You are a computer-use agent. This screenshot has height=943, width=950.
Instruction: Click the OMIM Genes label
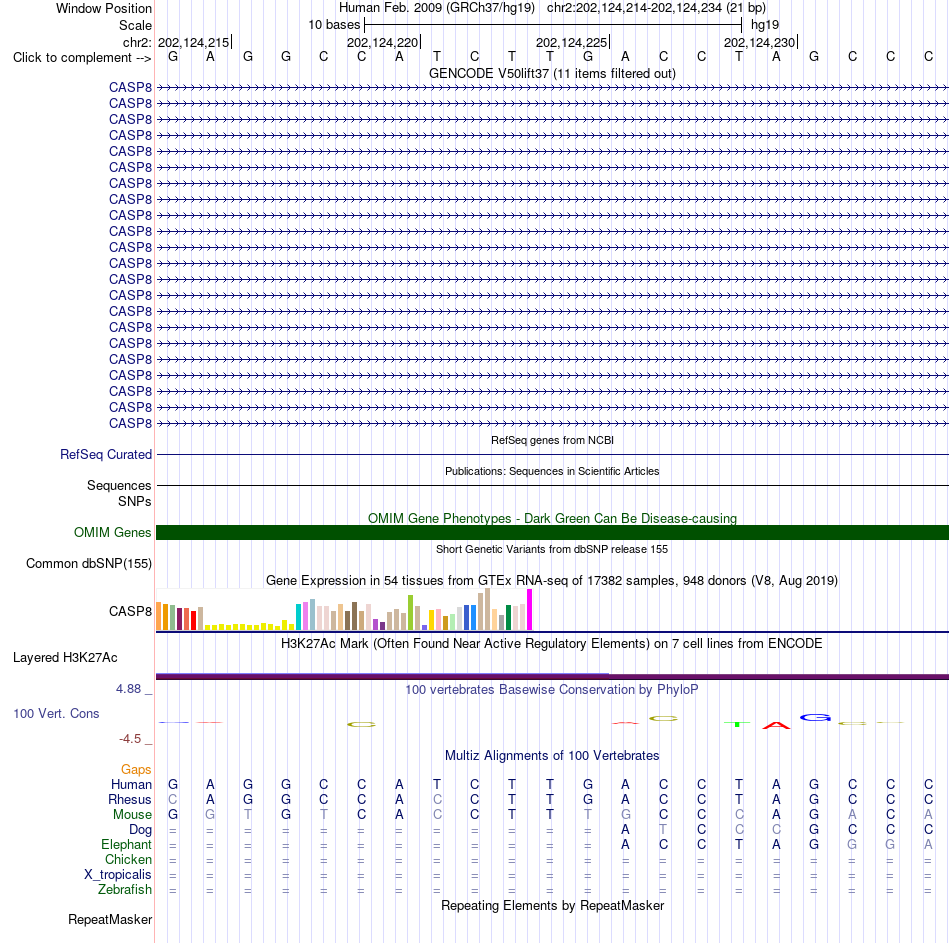(x=113, y=533)
